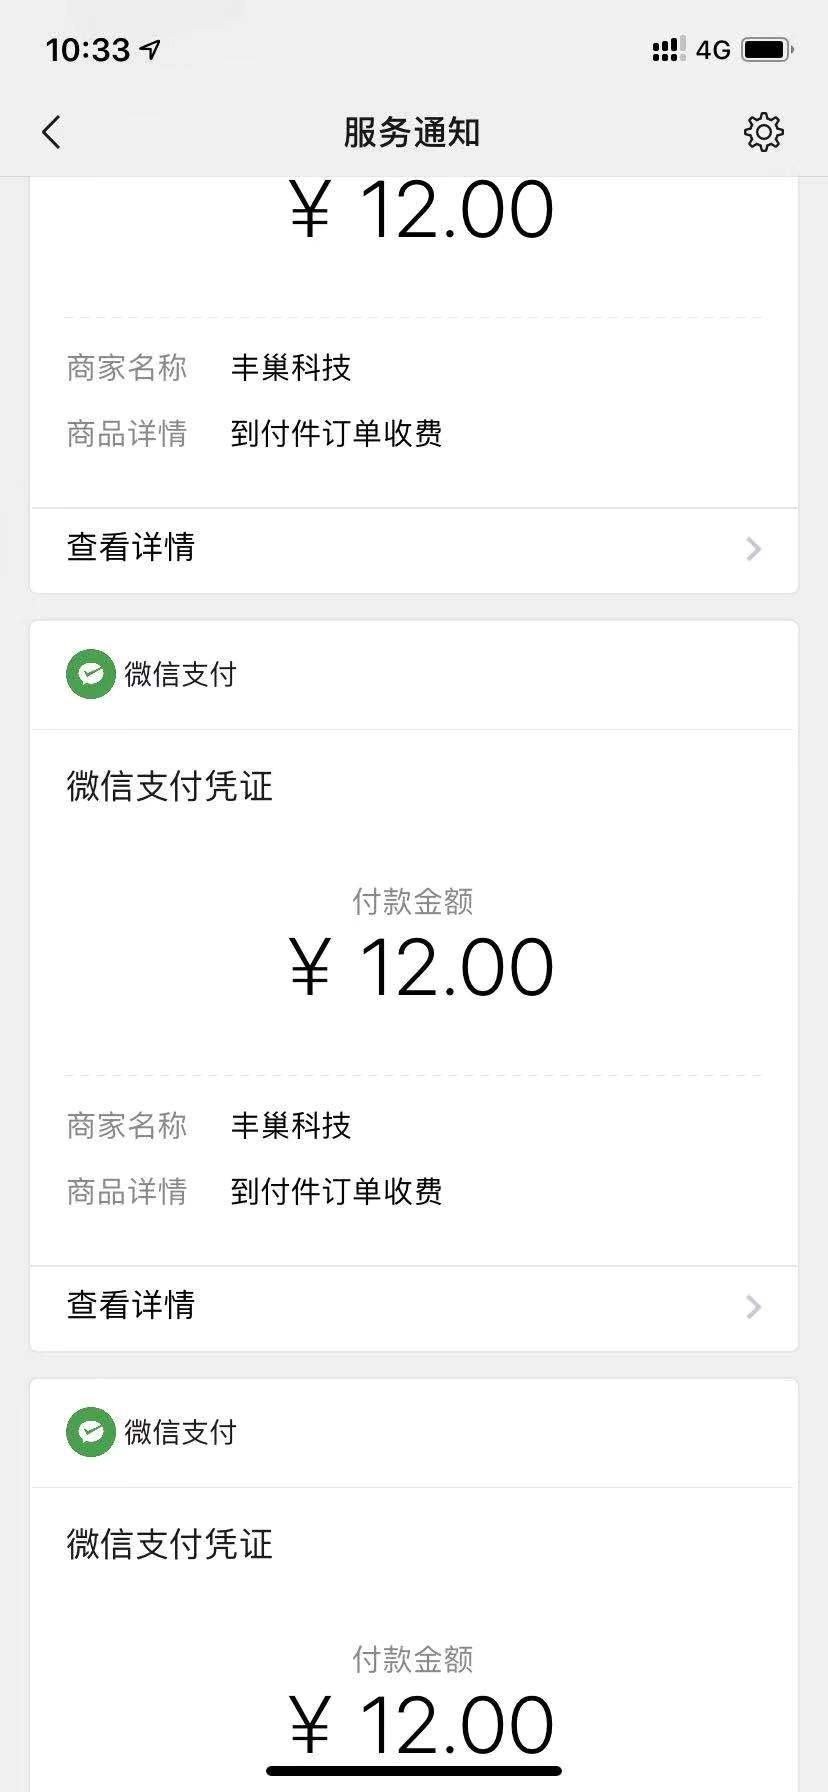Select the bottom card's 微信支付凭证 title

[x=170, y=1545]
